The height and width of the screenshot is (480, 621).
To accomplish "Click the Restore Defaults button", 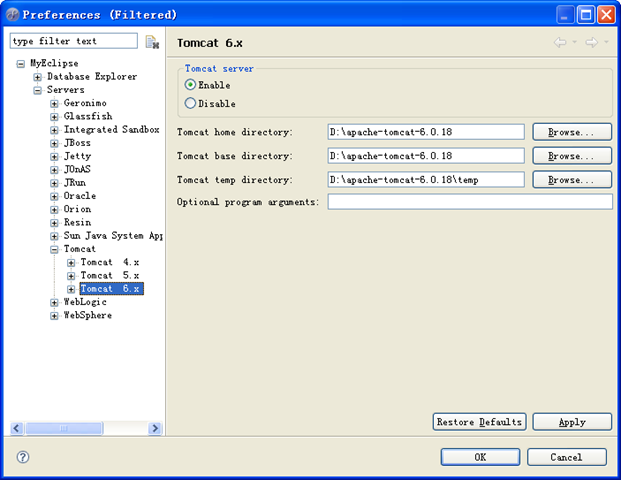I will pyautogui.click(x=479, y=422).
